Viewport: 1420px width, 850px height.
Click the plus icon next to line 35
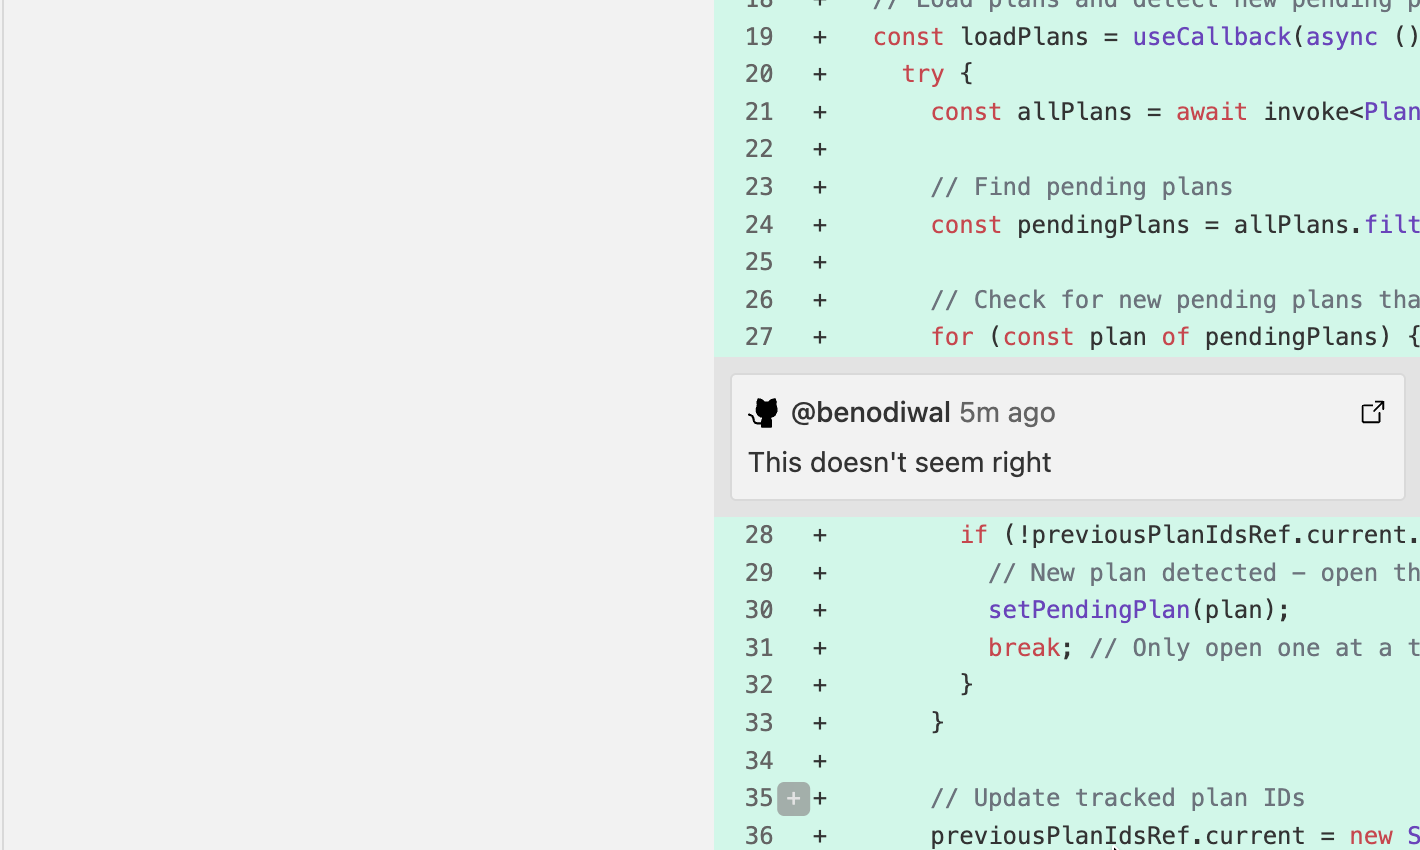793,798
